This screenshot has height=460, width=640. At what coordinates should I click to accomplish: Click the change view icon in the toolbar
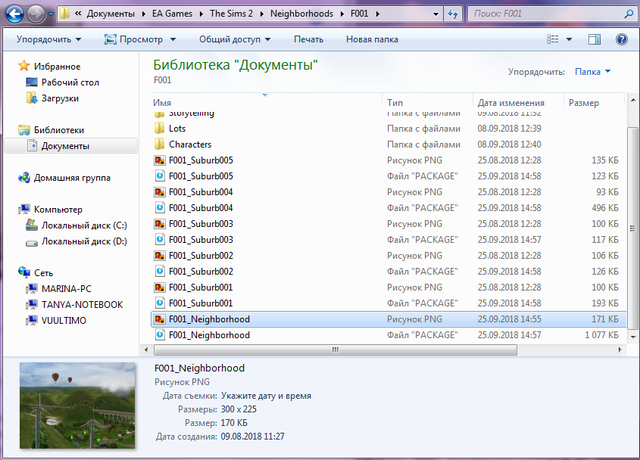(x=552, y=39)
